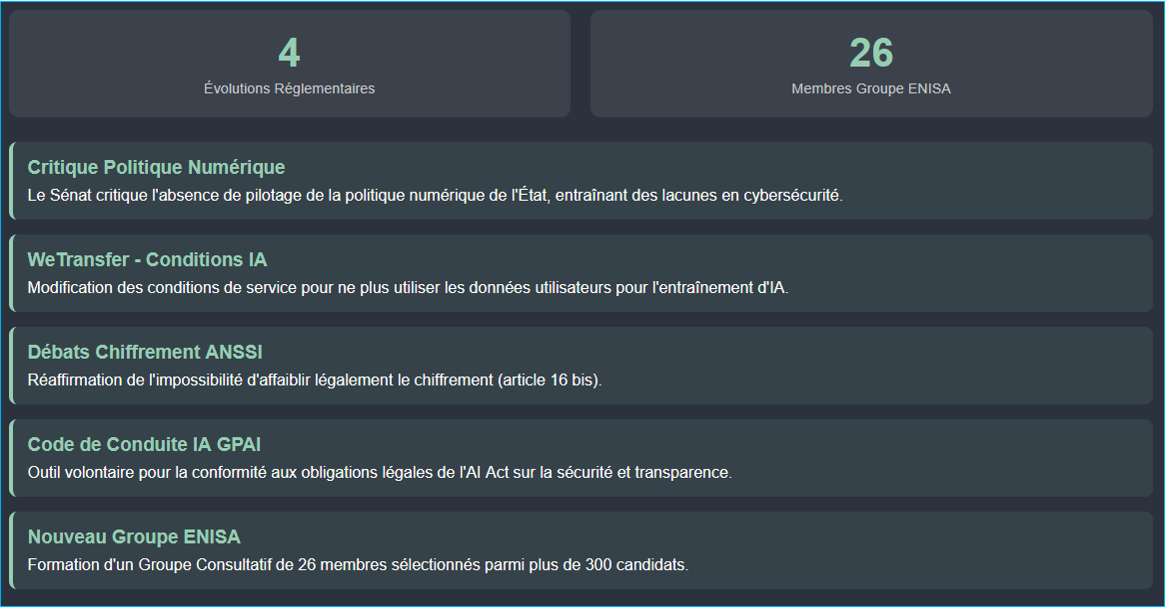Click the AI Act conformité description text
This screenshot has width=1165, height=608.
pyautogui.click(x=380, y=472)
